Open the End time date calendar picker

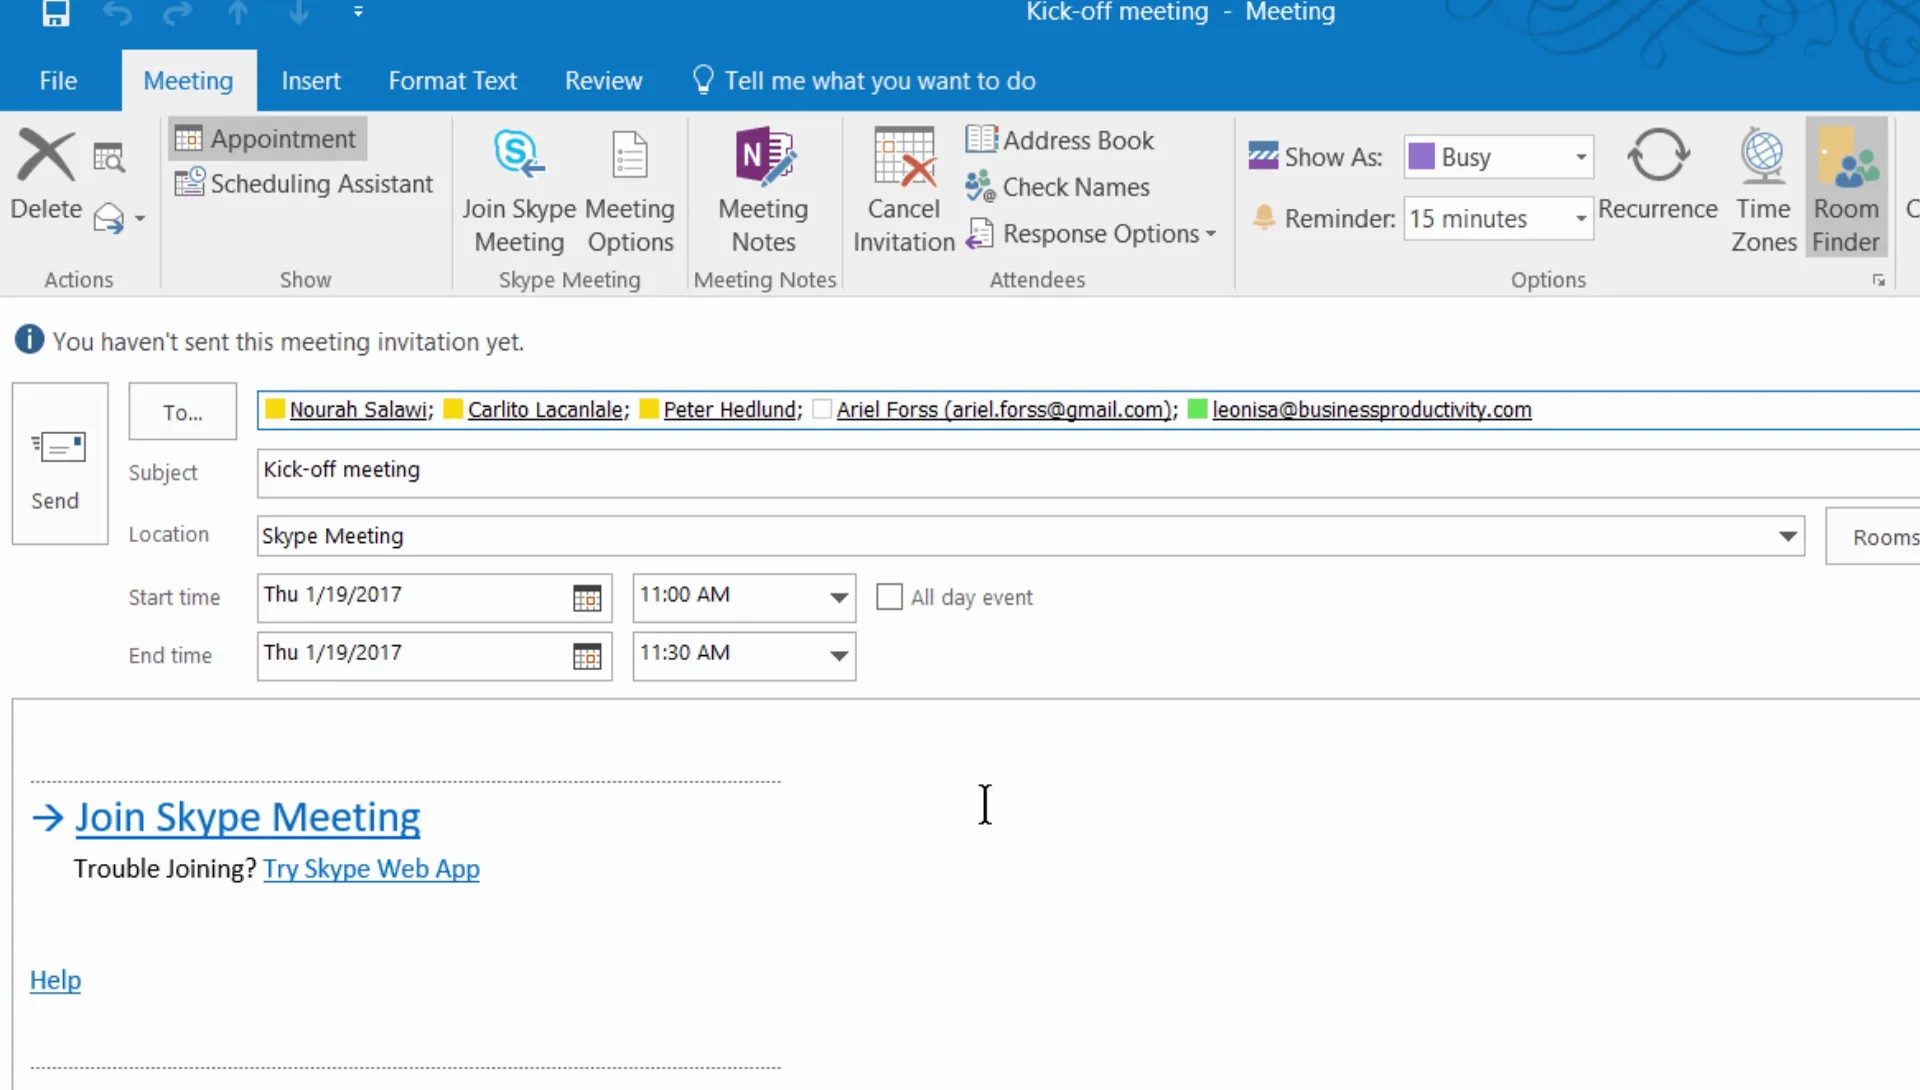[587, 656]
